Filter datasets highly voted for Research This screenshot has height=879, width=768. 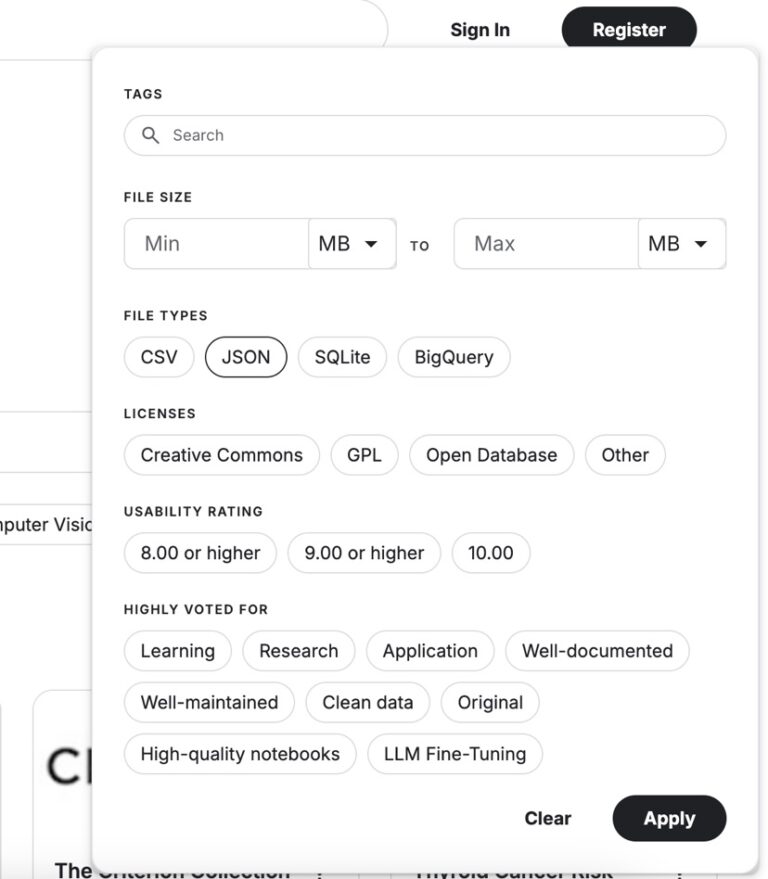[x=298, y=651]
